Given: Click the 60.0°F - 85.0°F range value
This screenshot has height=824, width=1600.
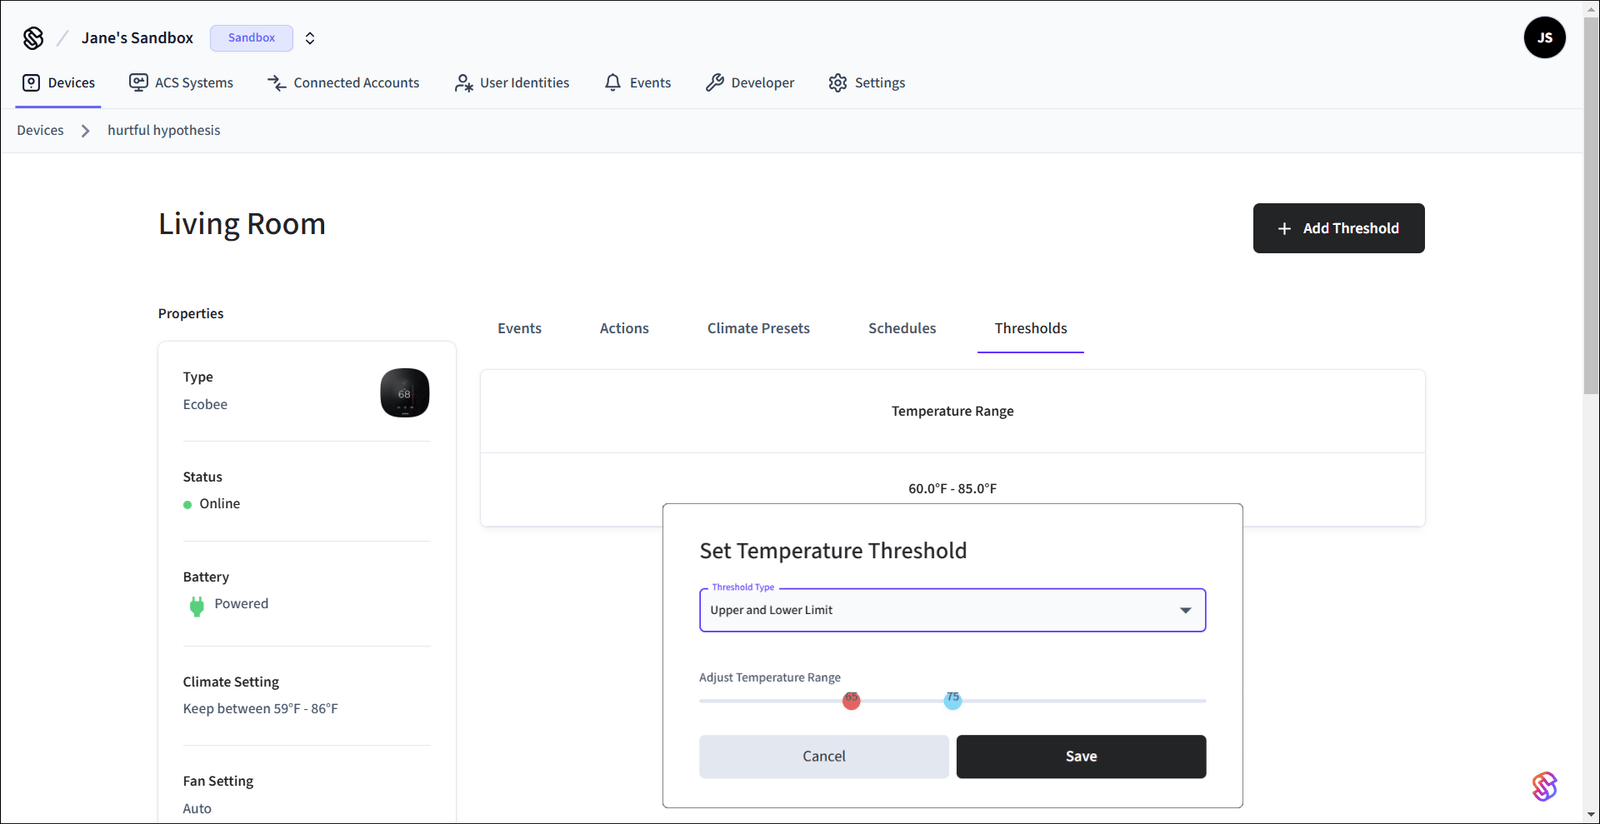Looking at the screenshot, I should [952, 489].
